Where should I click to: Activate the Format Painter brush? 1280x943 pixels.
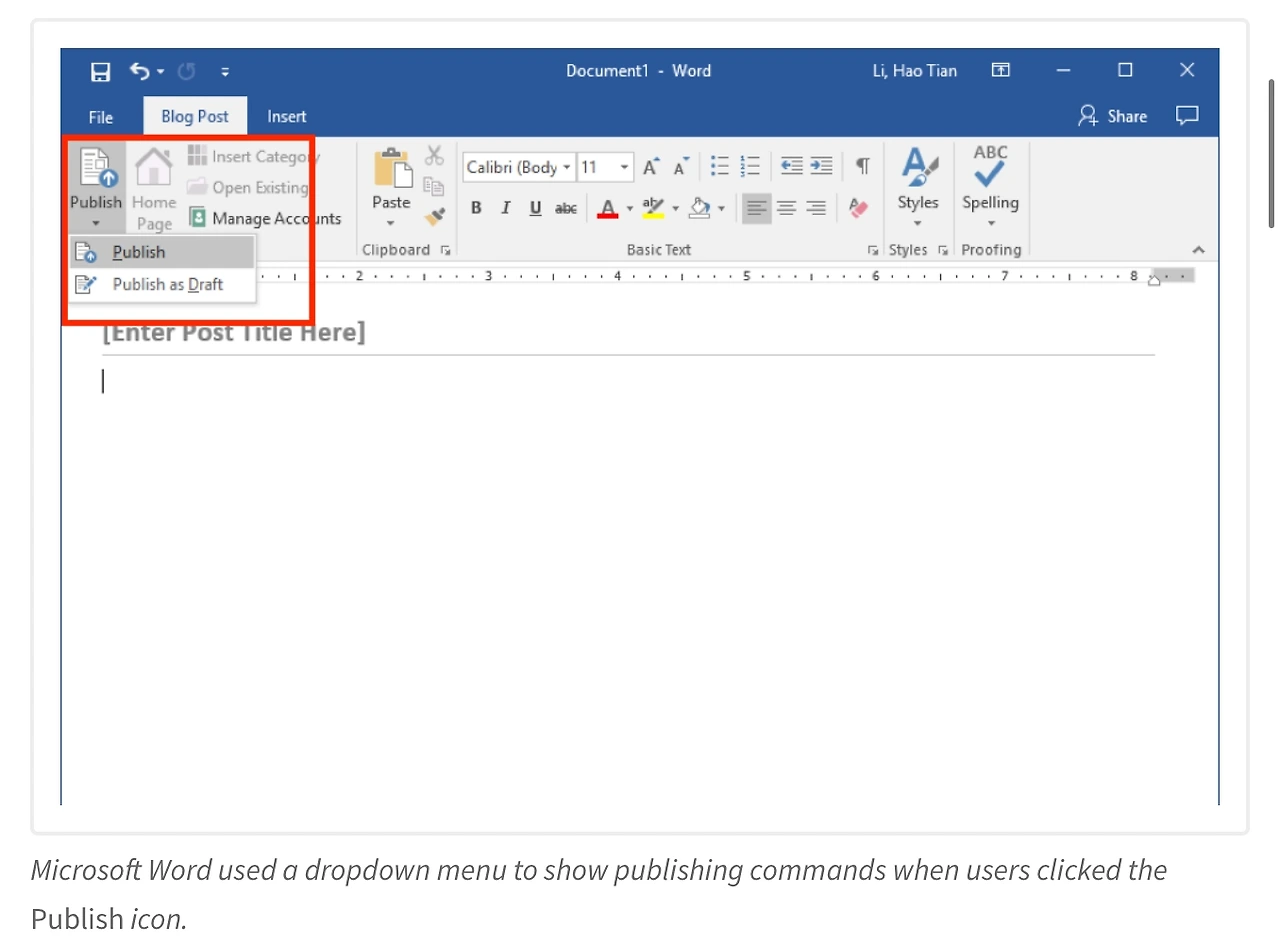[434, 216]
